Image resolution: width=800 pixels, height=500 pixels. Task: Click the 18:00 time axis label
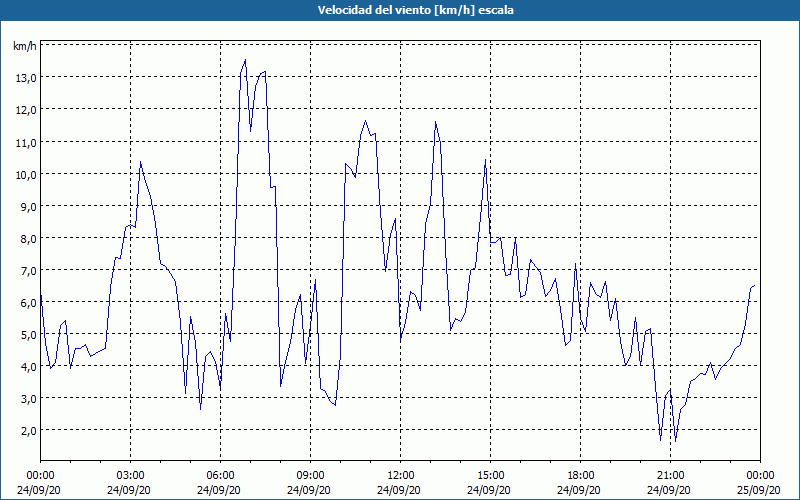tap(581, 476)
